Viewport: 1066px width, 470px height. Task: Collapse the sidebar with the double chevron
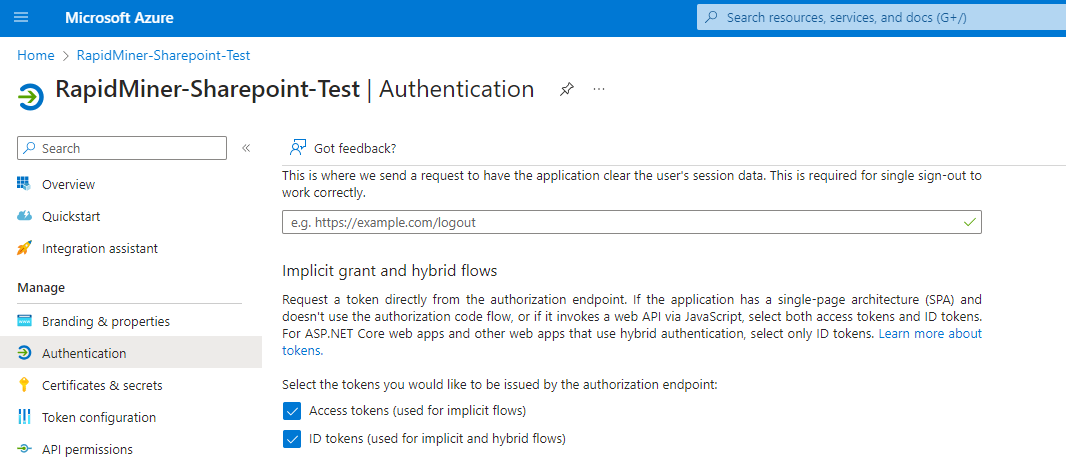pos(246,148)
